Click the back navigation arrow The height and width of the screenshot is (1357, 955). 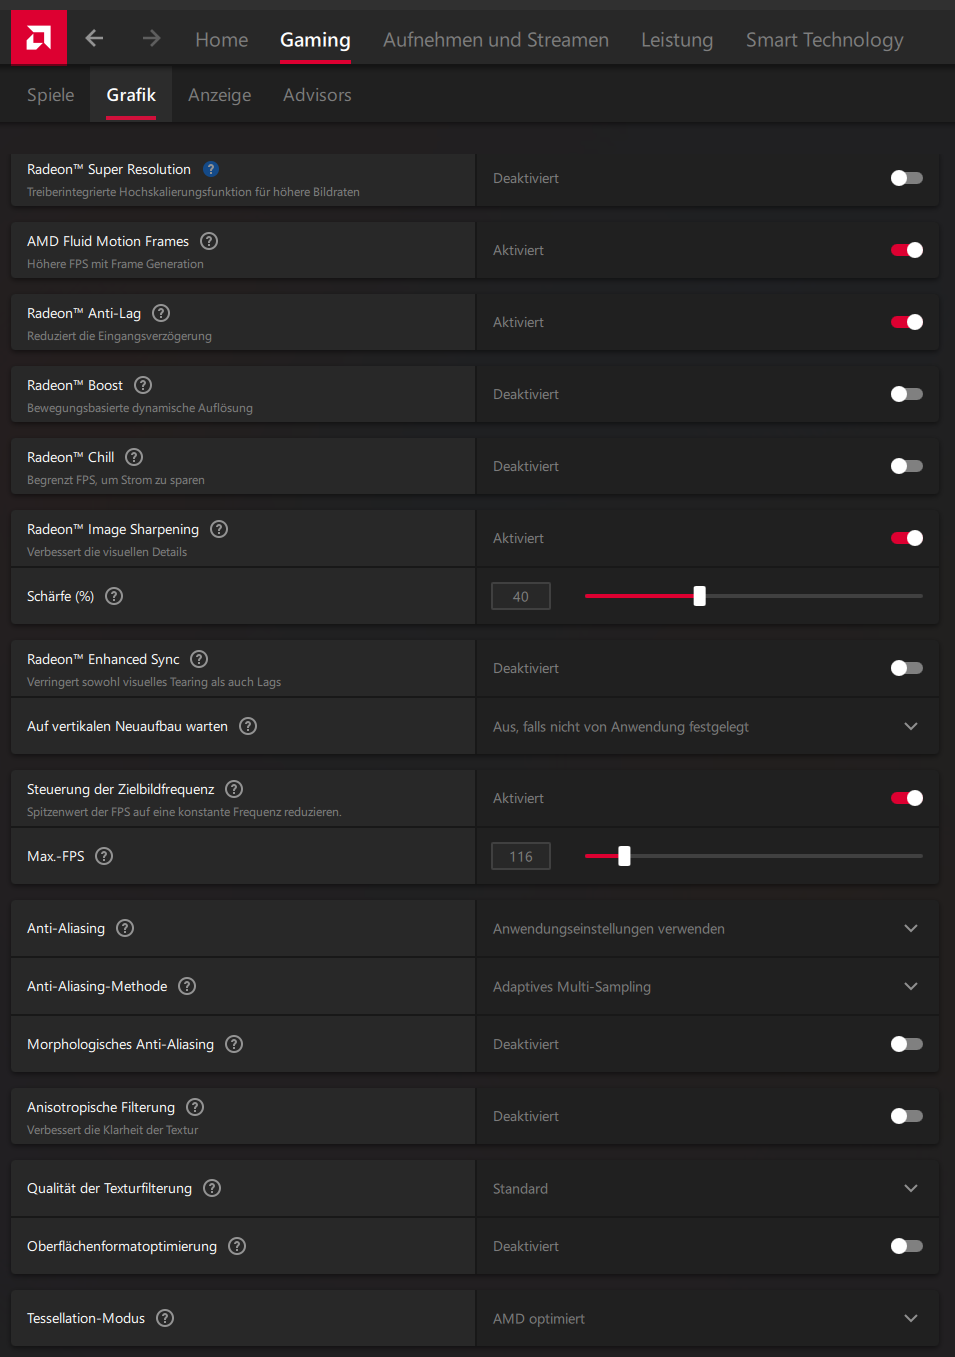93,37
